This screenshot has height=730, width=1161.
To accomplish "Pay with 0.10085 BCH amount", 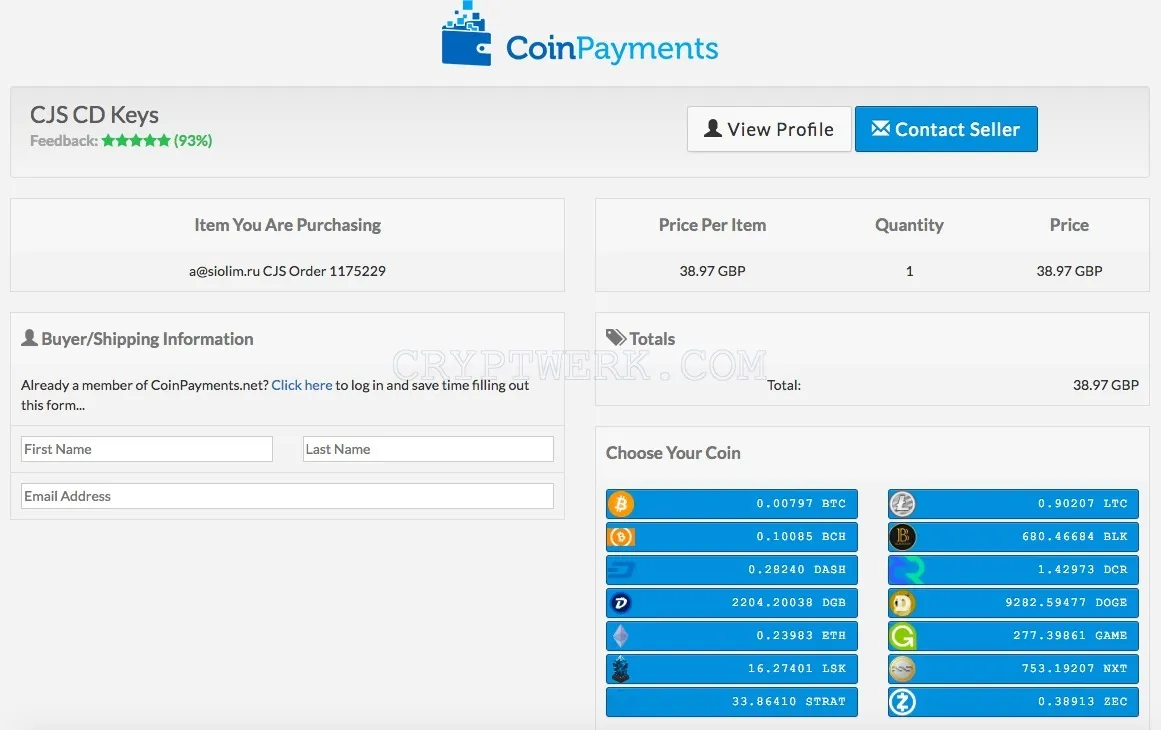I will click(732, 537).
